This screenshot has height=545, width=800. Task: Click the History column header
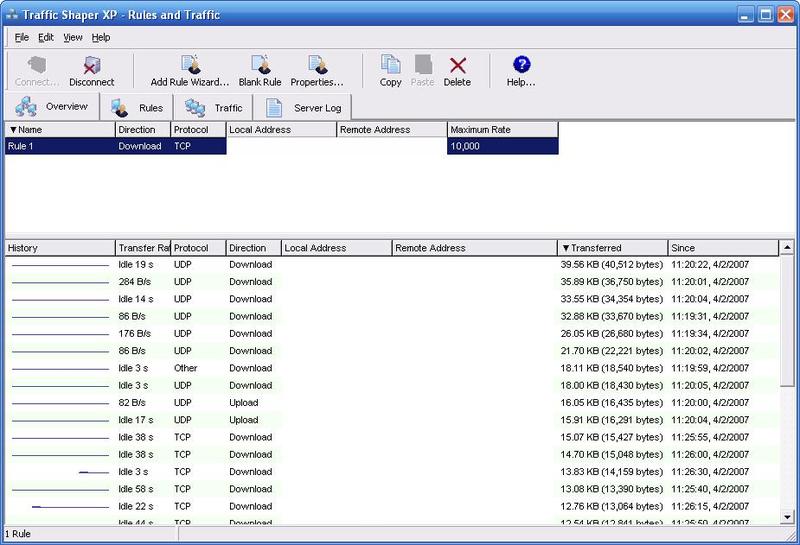(60, 248)
